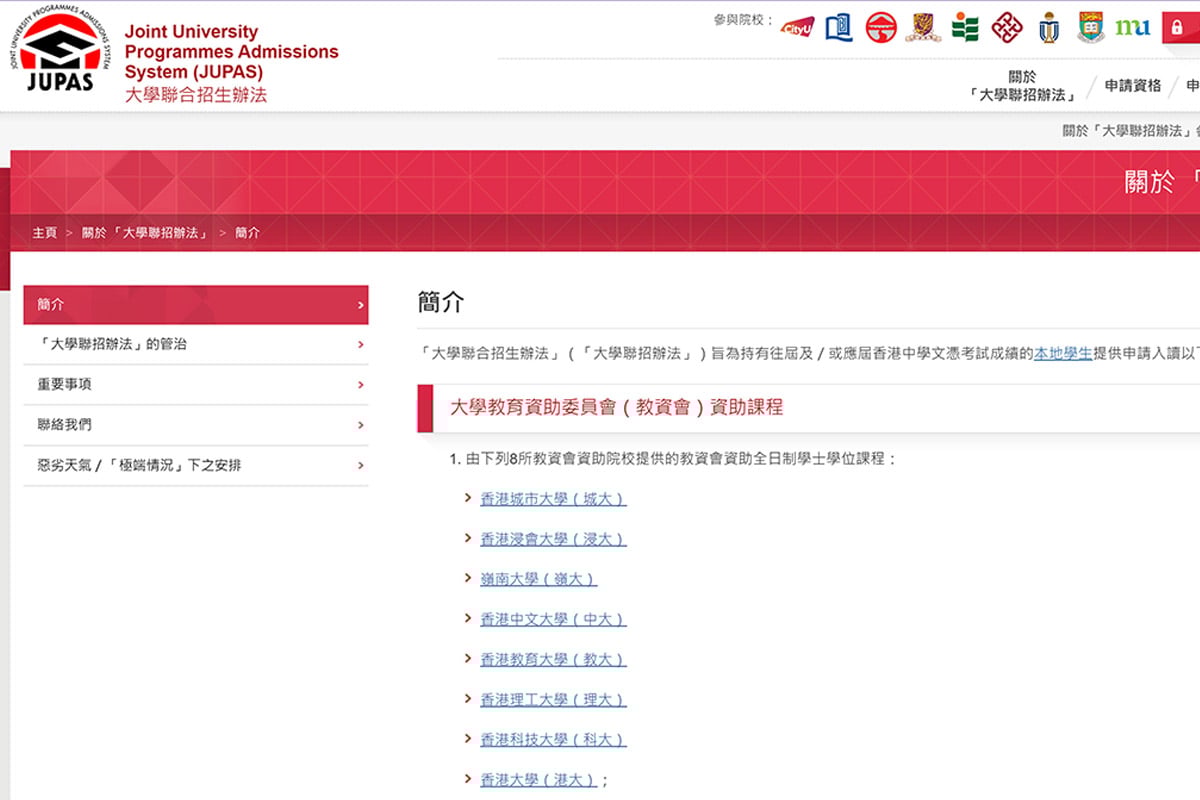Open the CityU logo in participating institutions
Screen dimensions: 1200x800
798,27
